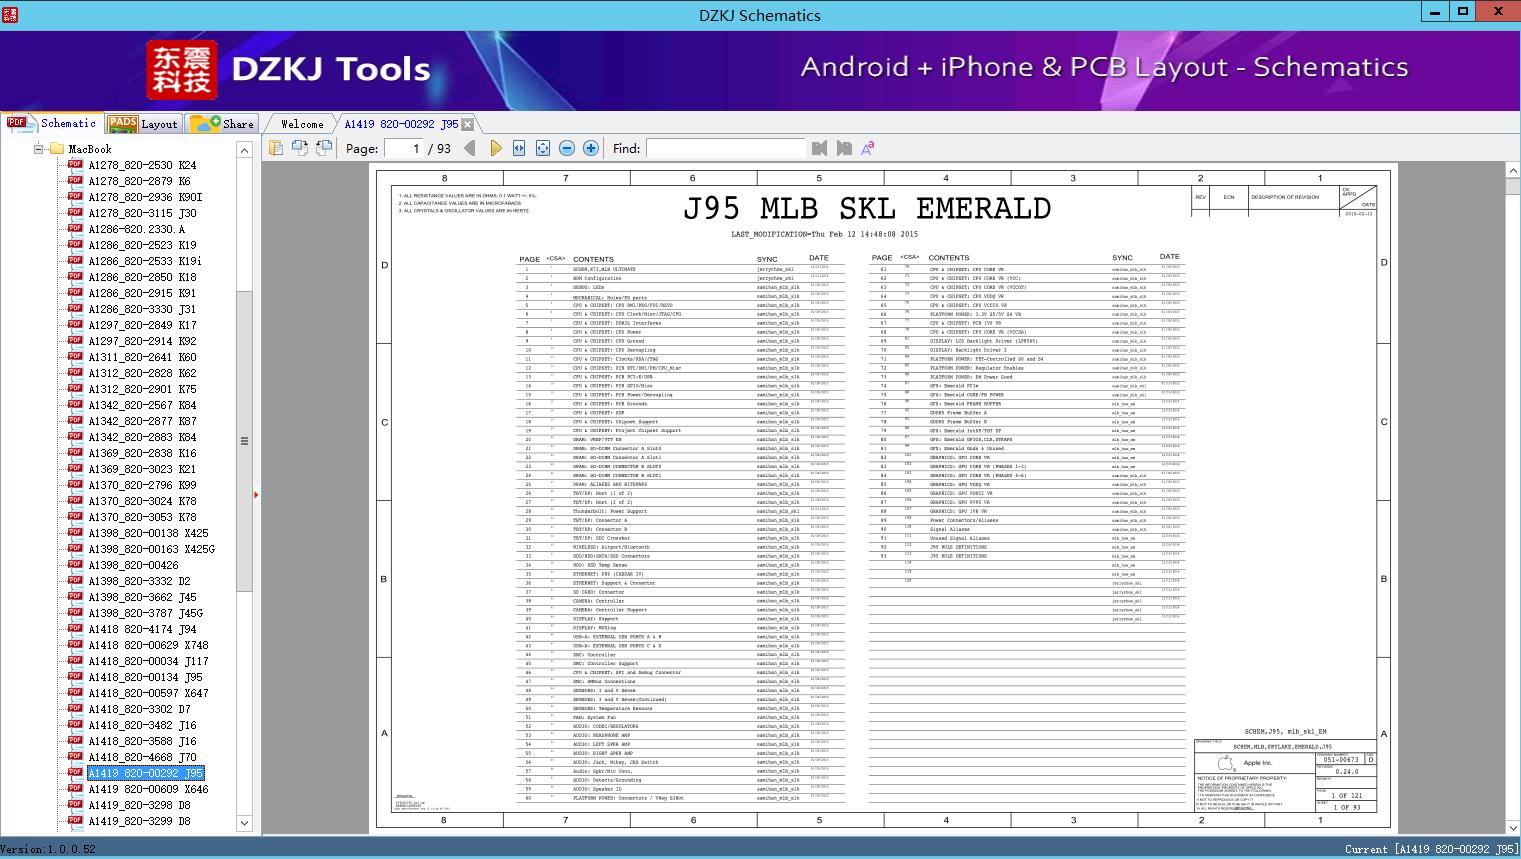Zoom out with the minus icon

pyautogui.click(x=567, y=148)
